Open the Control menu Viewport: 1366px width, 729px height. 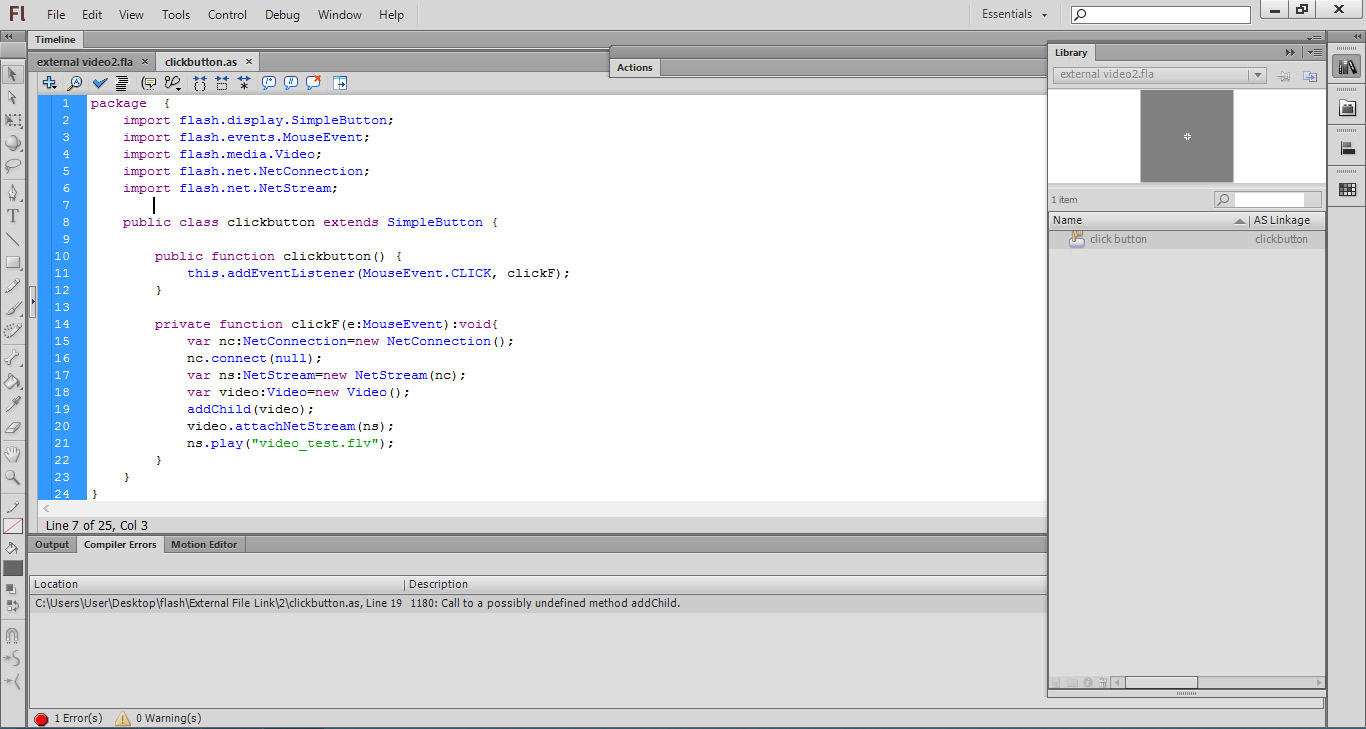click(227, 15)
